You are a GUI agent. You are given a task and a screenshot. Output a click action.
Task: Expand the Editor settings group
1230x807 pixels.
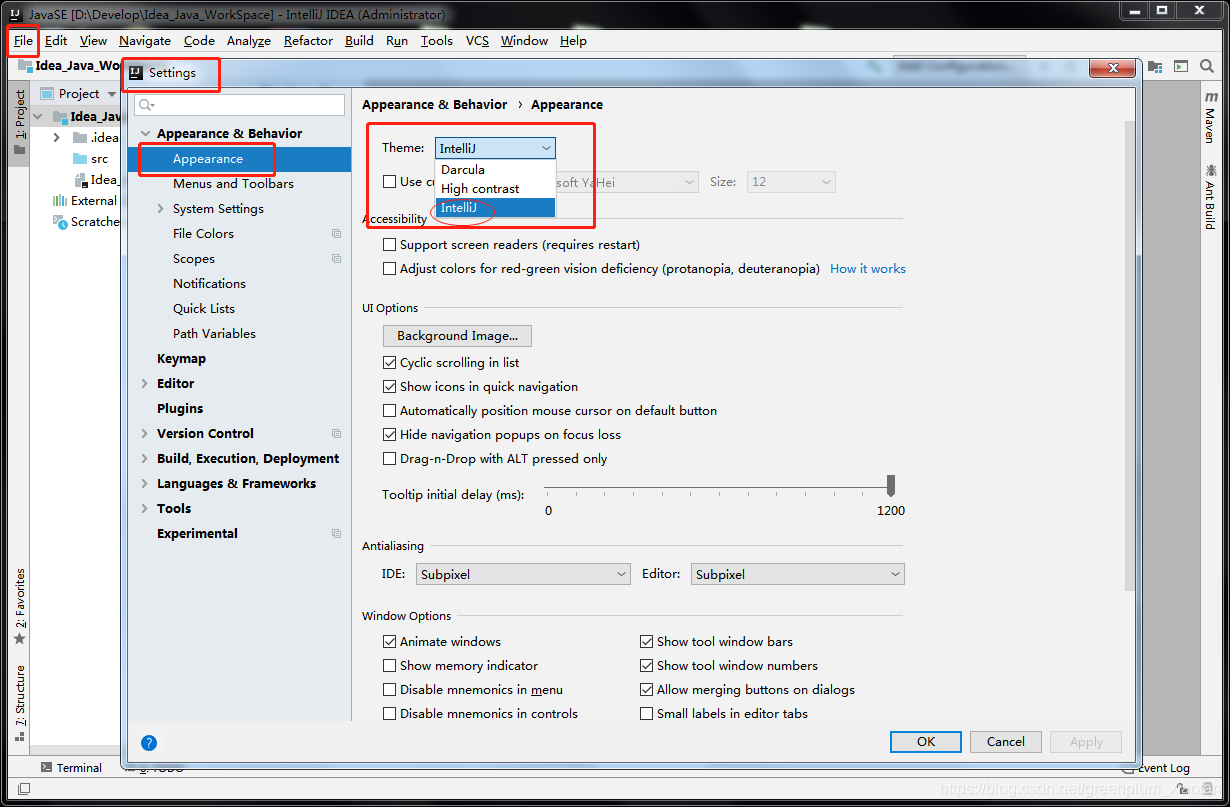(x=146, y=384)
